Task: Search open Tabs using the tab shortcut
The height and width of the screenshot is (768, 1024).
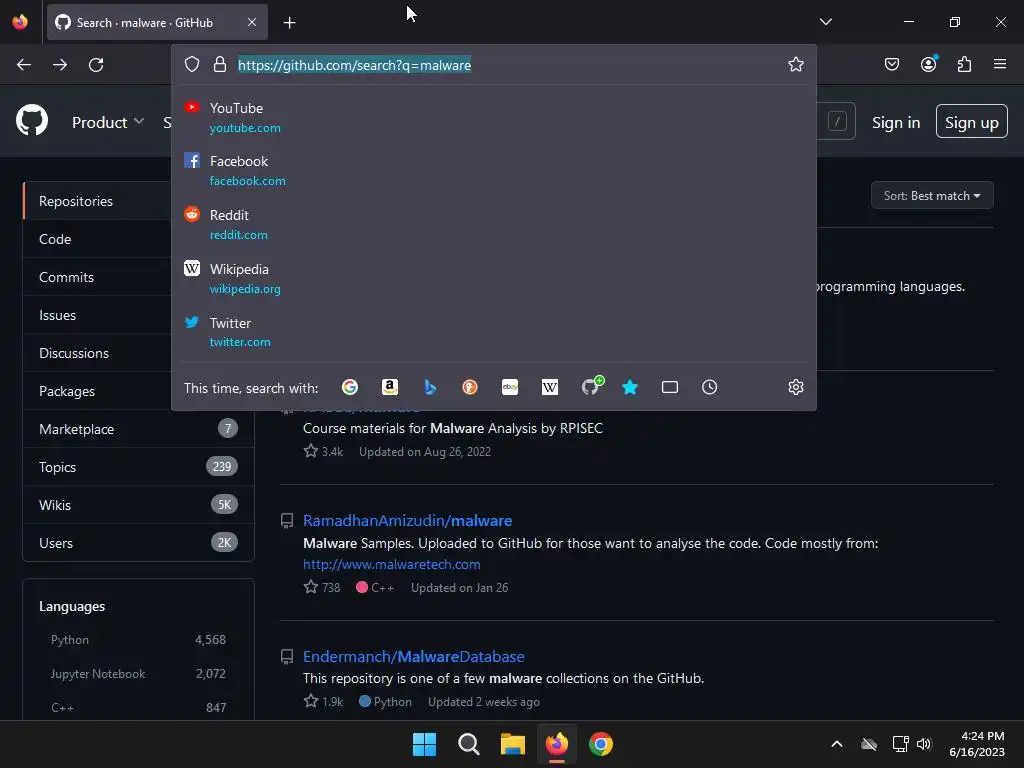Action: point(670,387)
